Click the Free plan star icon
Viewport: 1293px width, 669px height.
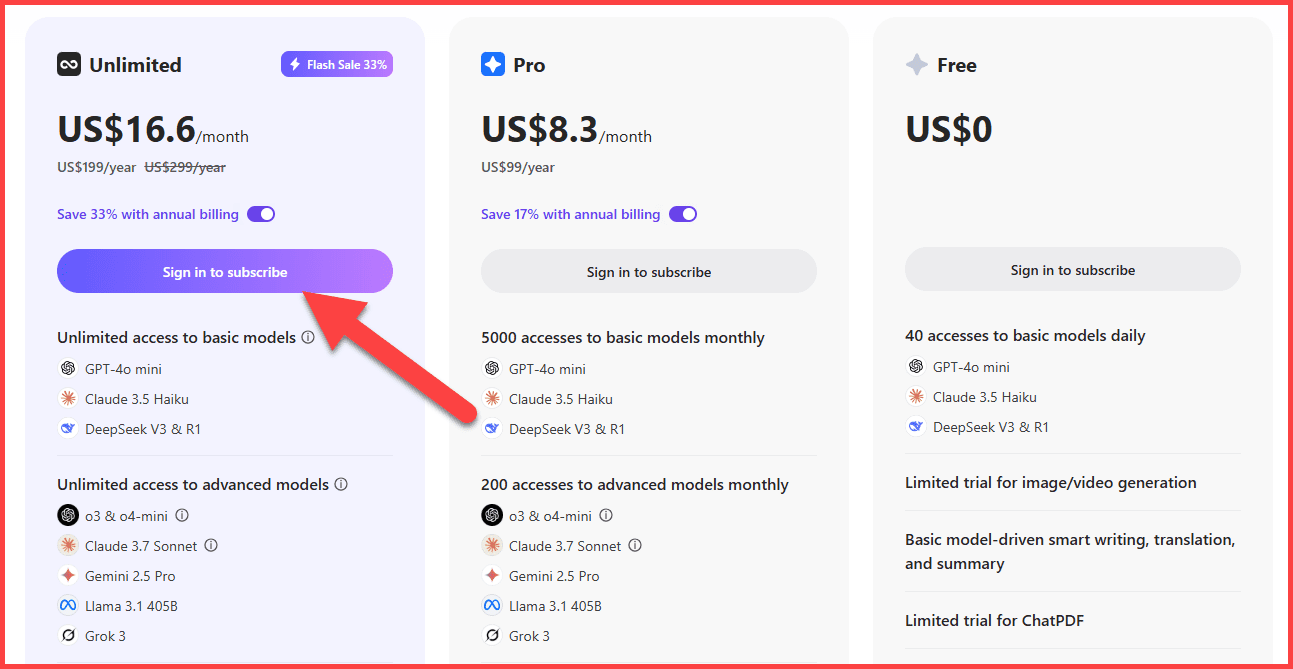click(916, 65)
